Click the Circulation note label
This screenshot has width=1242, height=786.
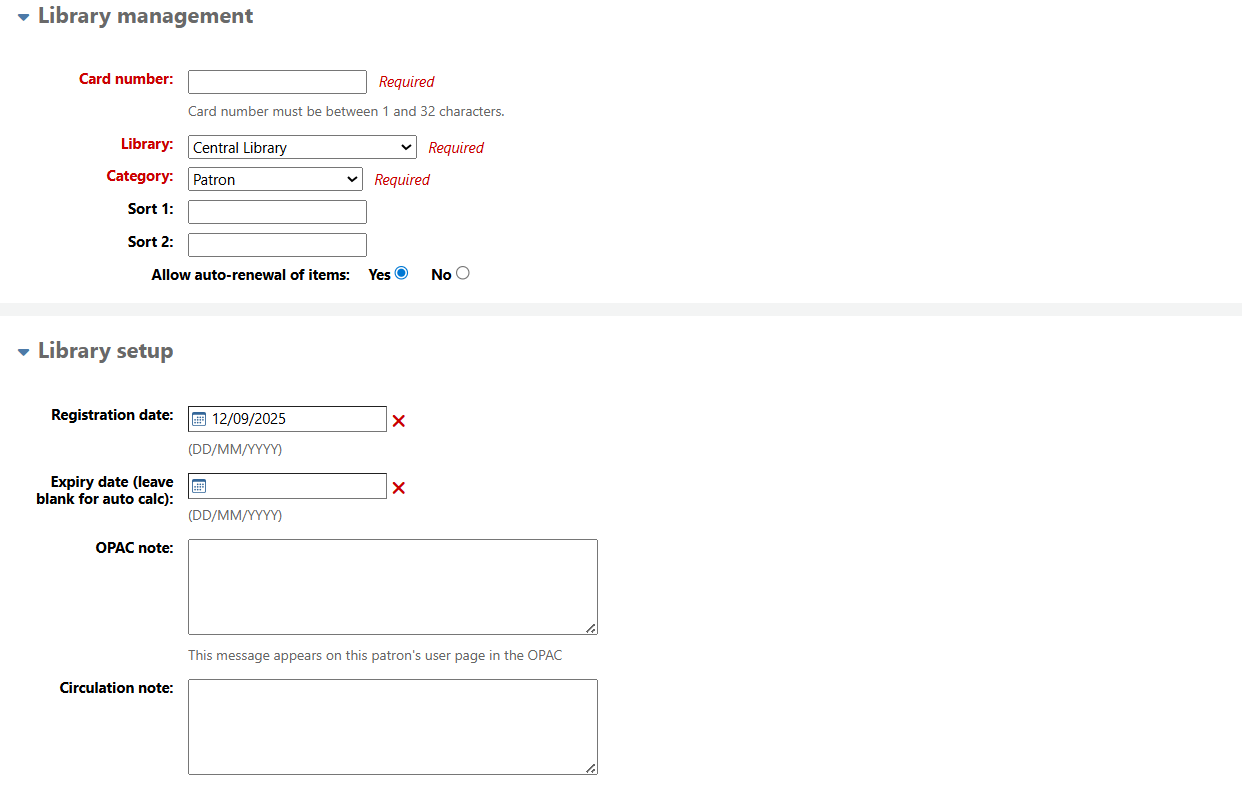(x=116, y=688)
